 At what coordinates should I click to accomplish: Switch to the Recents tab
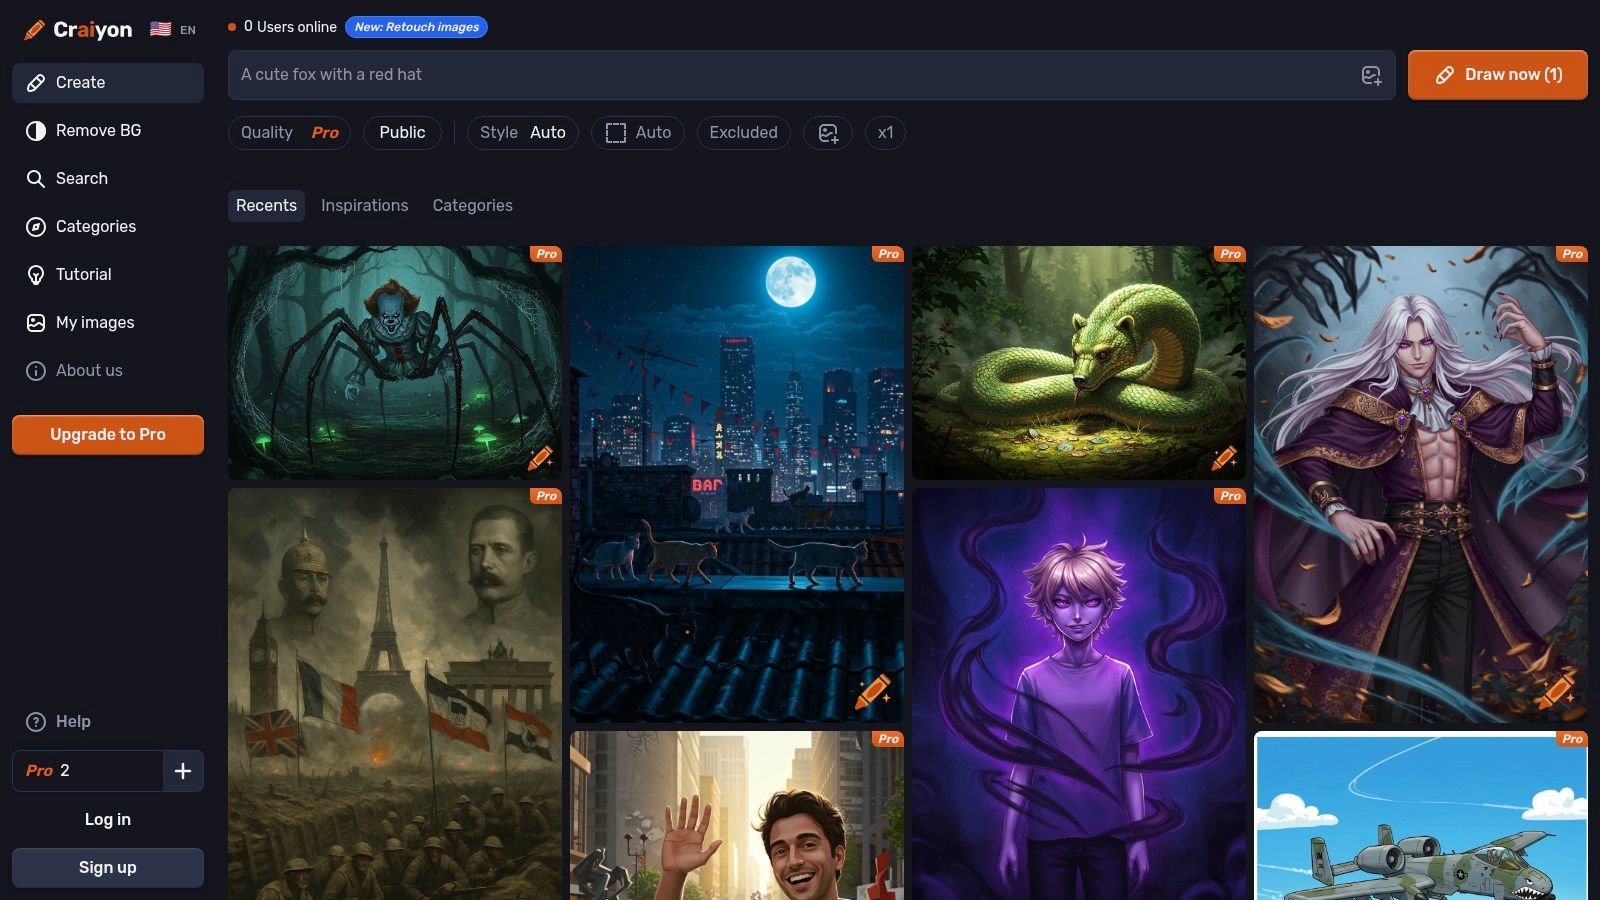[267, 206]
